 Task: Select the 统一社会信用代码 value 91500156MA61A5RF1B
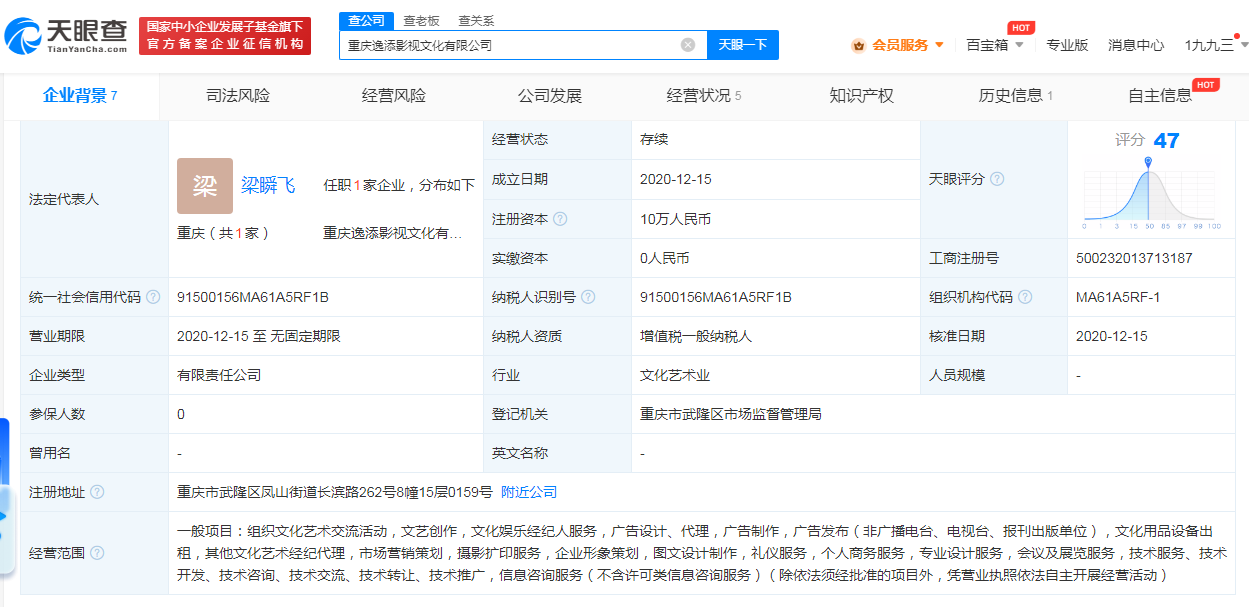pyautogui.click(x=253, y=297)
